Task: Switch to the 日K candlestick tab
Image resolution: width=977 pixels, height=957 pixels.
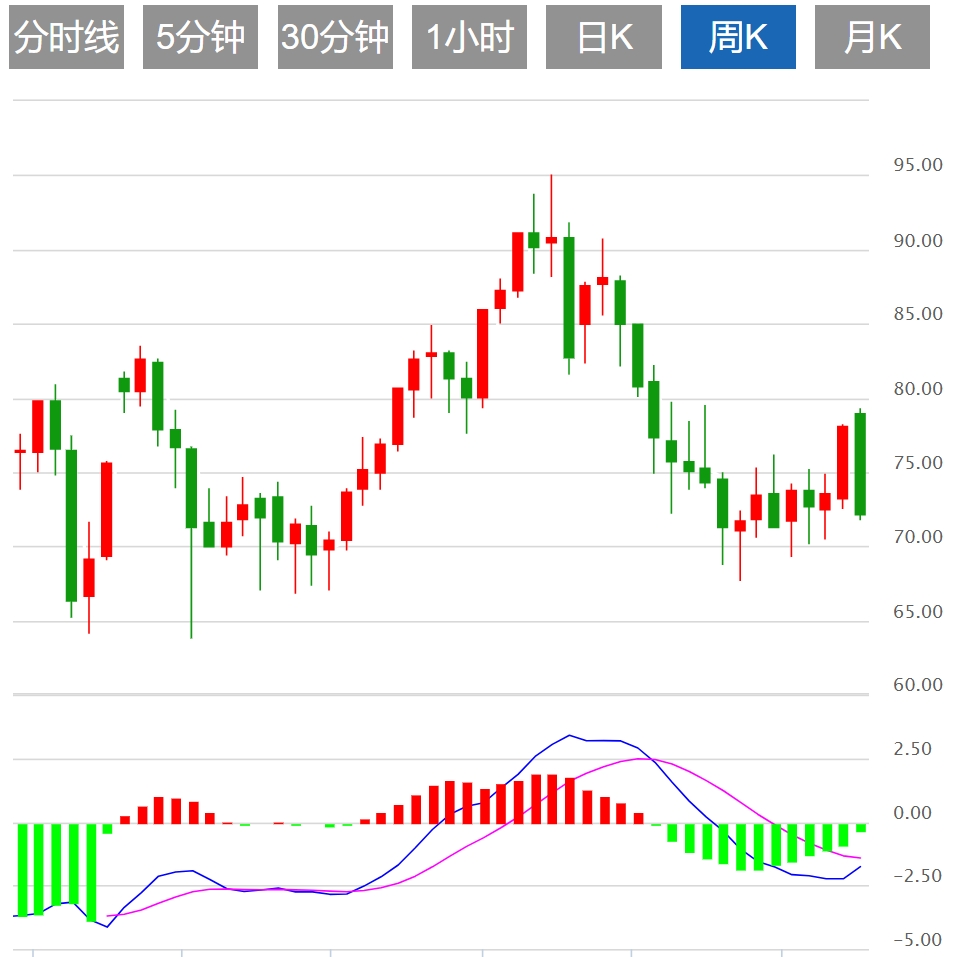Action: [x=604, y=37]
